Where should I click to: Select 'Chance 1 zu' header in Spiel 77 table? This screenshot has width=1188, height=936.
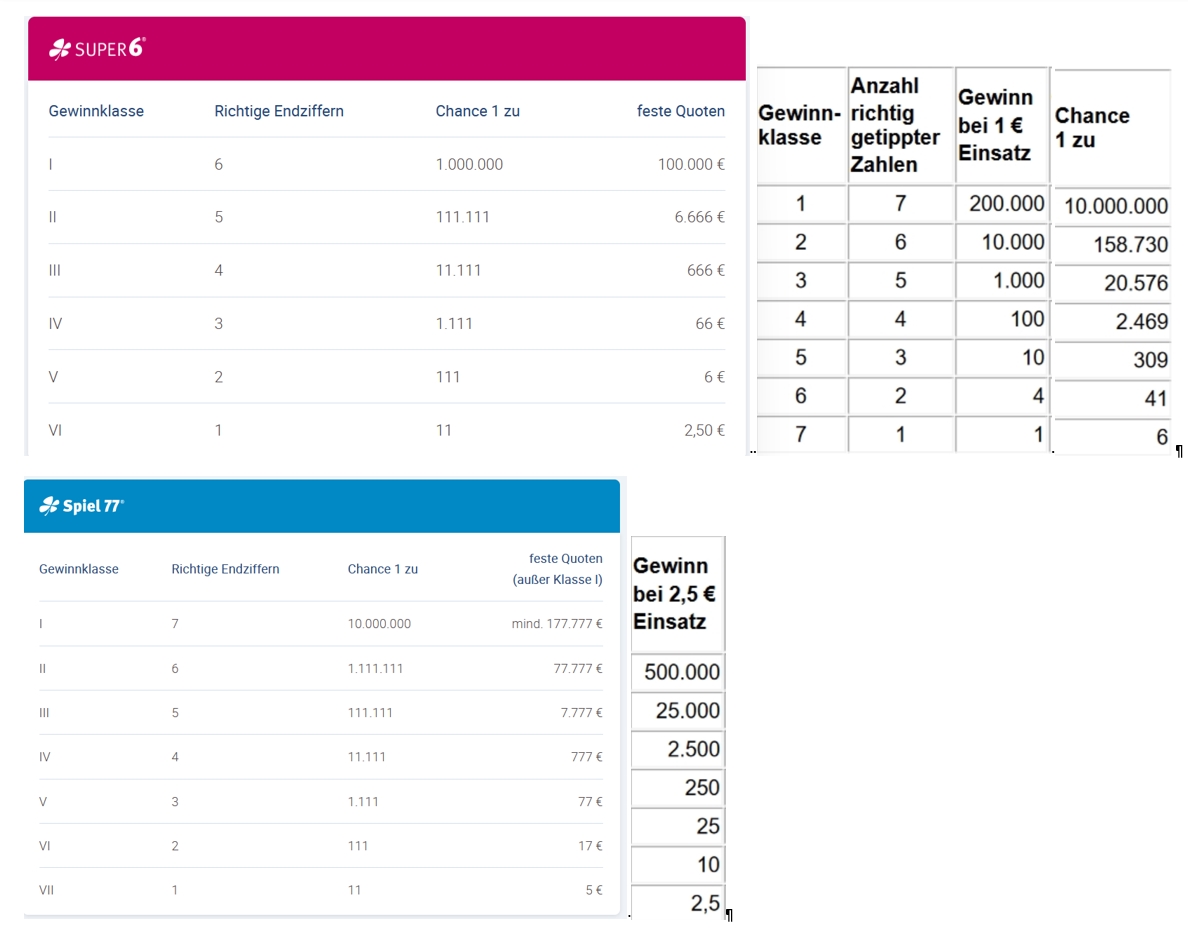click(383, 569)
